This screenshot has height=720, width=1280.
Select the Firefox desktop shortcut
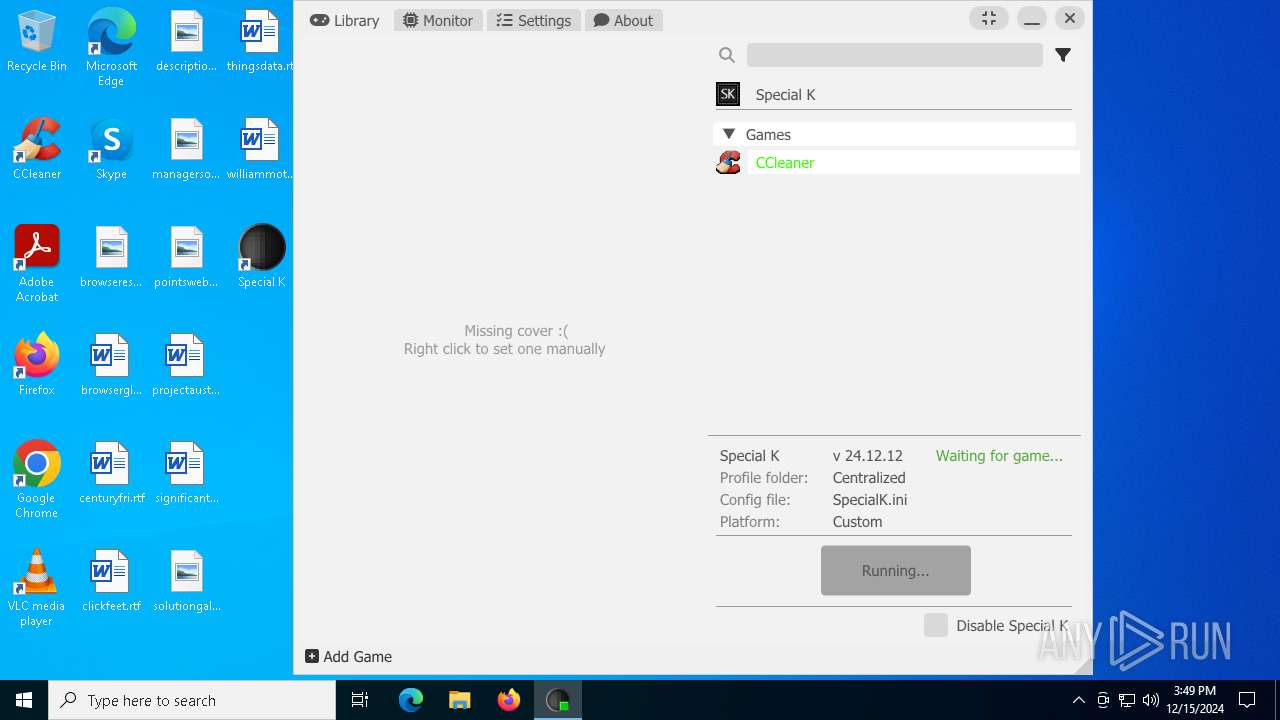click(37, 365)
